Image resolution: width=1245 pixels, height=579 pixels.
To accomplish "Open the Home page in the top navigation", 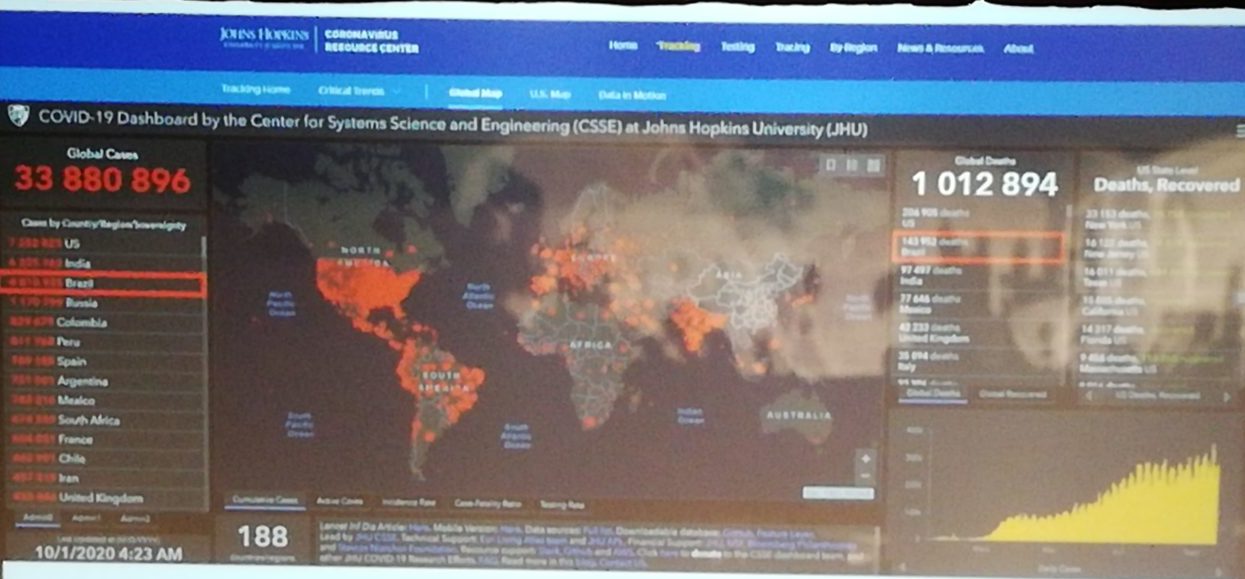I will [623, 47].
